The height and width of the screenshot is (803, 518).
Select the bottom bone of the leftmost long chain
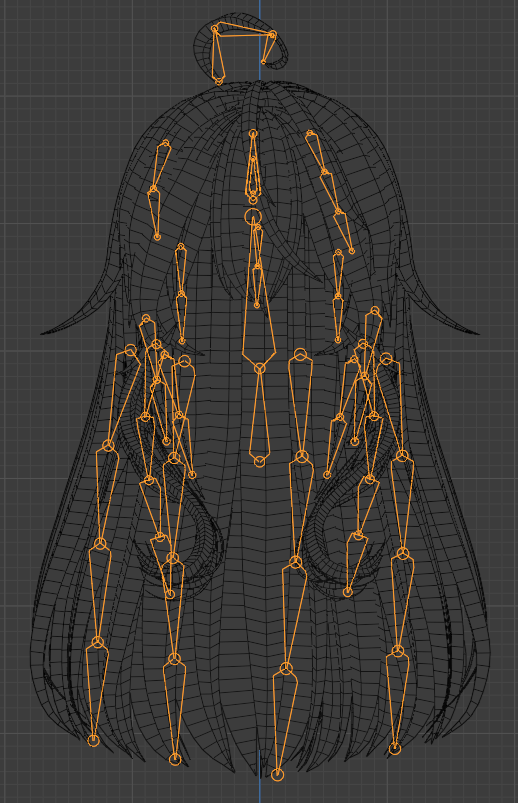[x=95, y=691]
